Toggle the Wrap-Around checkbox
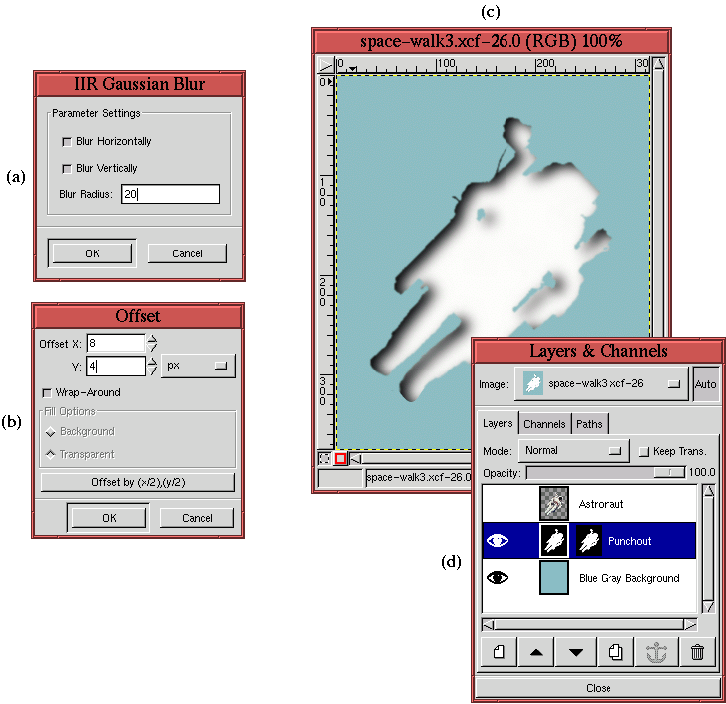The image size is (726, 704). pyautogui.click(x=47, y=393)
